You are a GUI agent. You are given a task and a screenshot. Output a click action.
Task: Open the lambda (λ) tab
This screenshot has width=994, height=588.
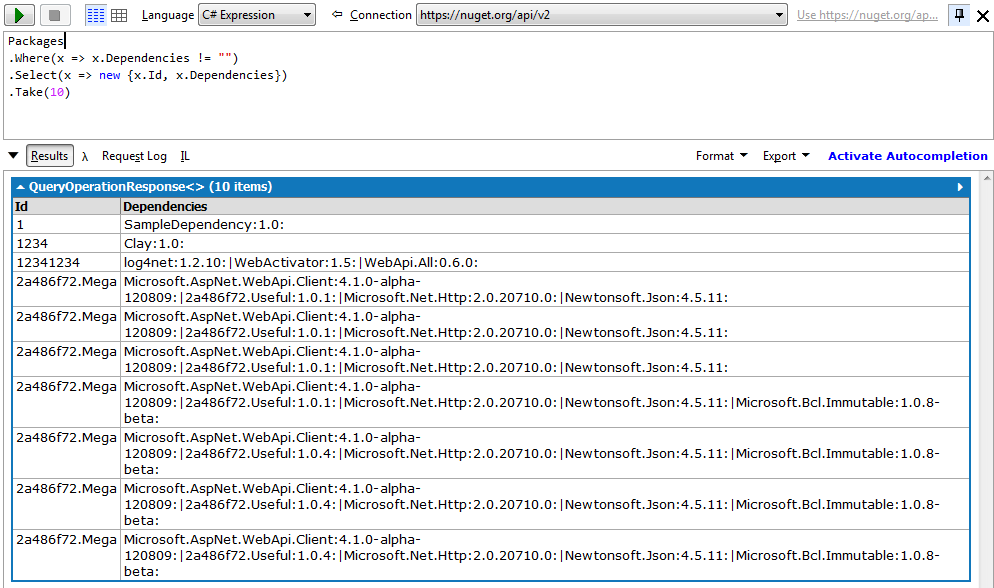pos(85,157)
